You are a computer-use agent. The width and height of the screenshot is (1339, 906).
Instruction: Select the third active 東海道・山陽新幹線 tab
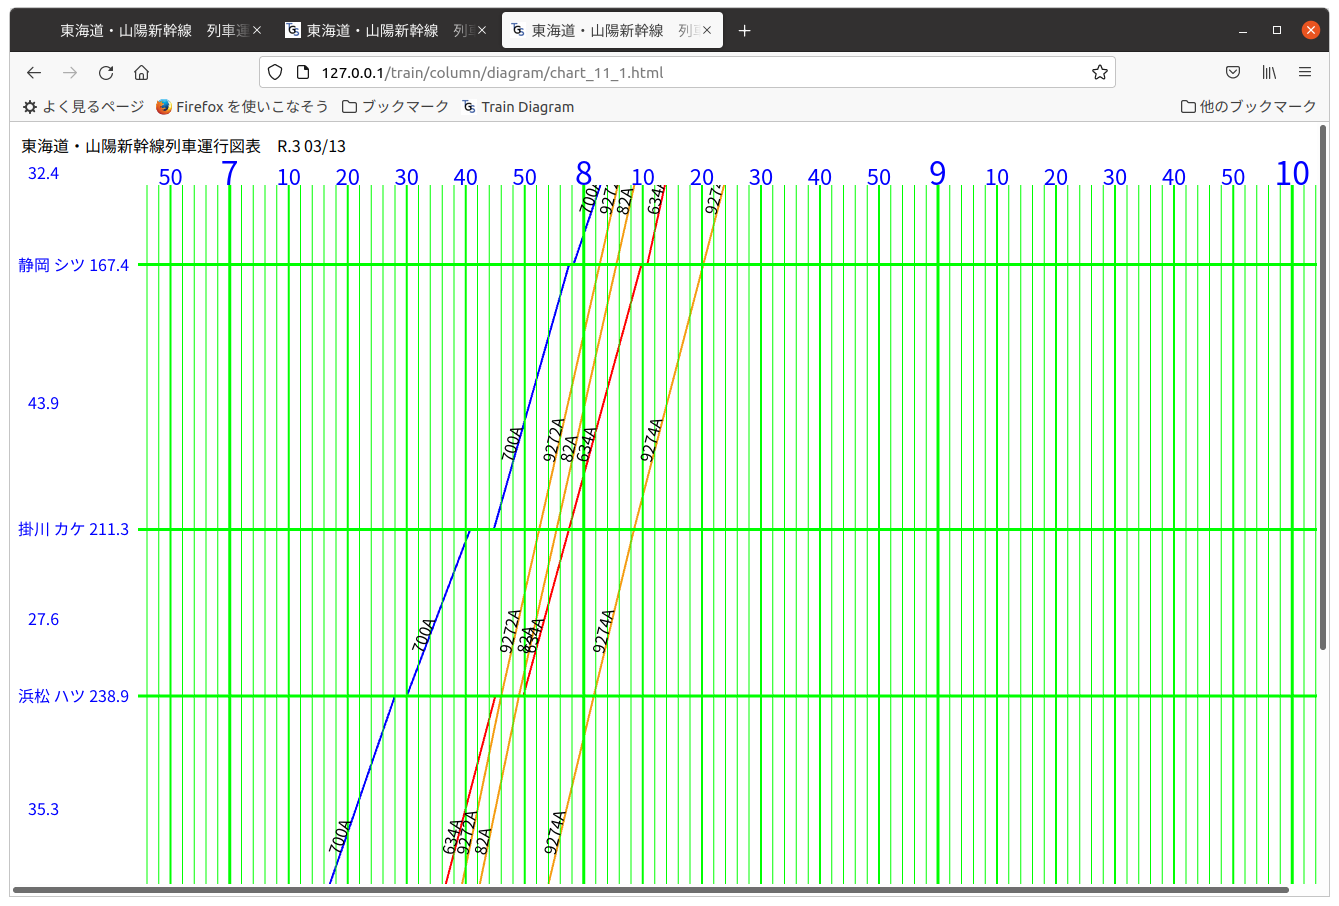(x=611, y=31)
